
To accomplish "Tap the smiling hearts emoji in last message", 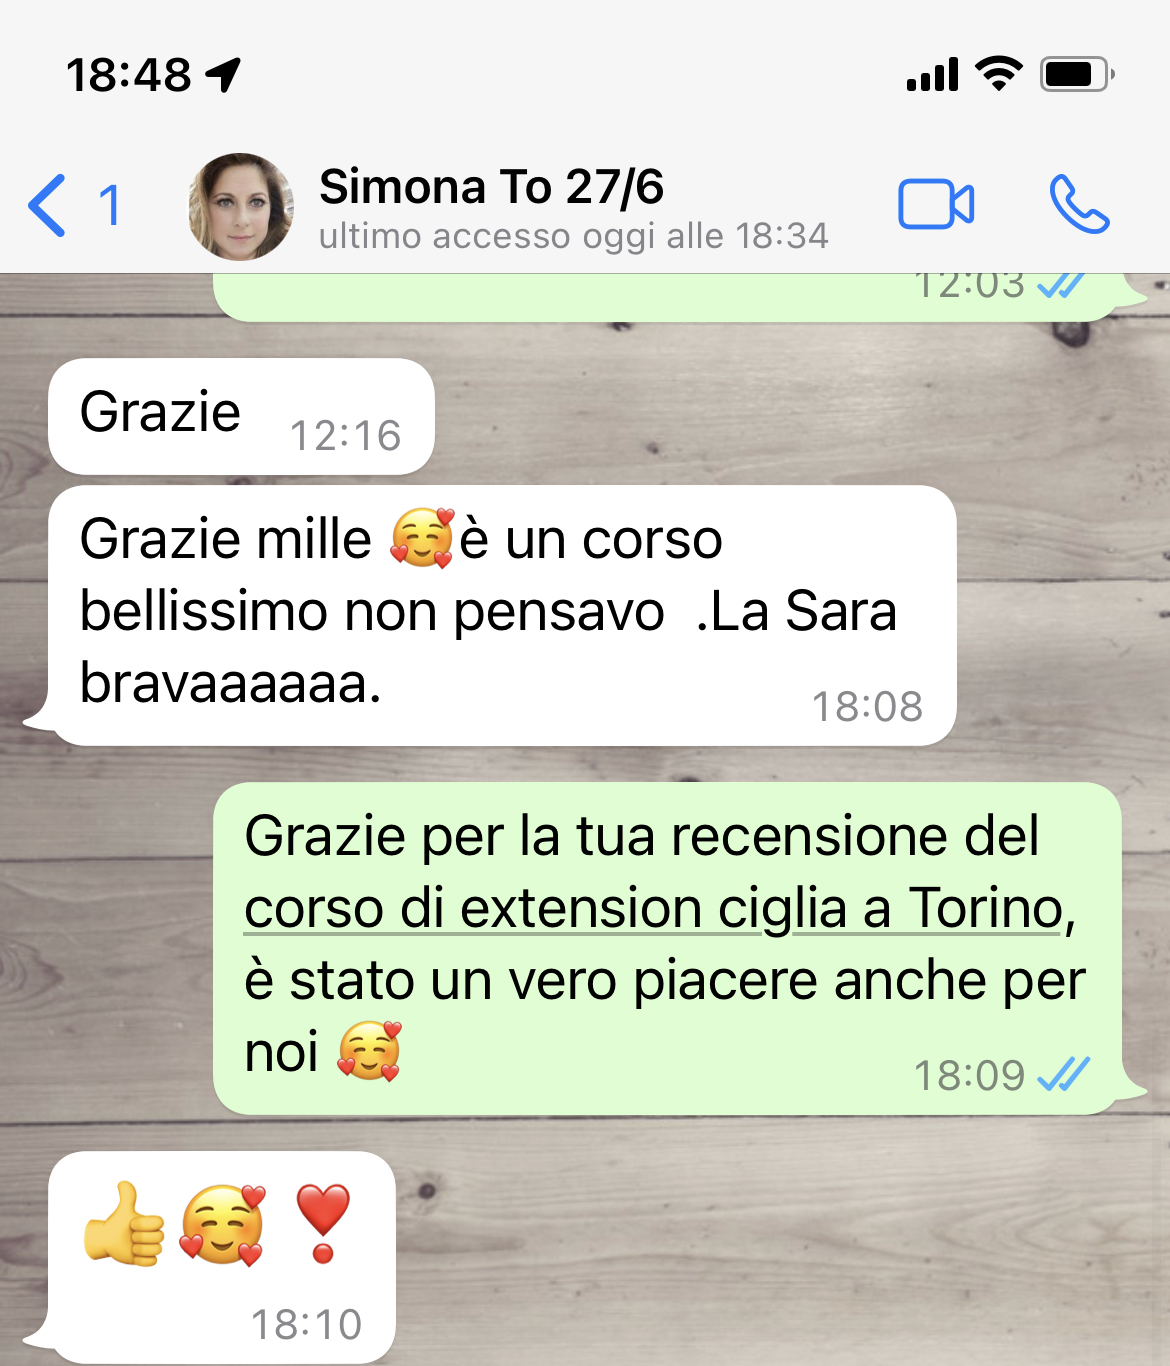I will [223, 1225].
